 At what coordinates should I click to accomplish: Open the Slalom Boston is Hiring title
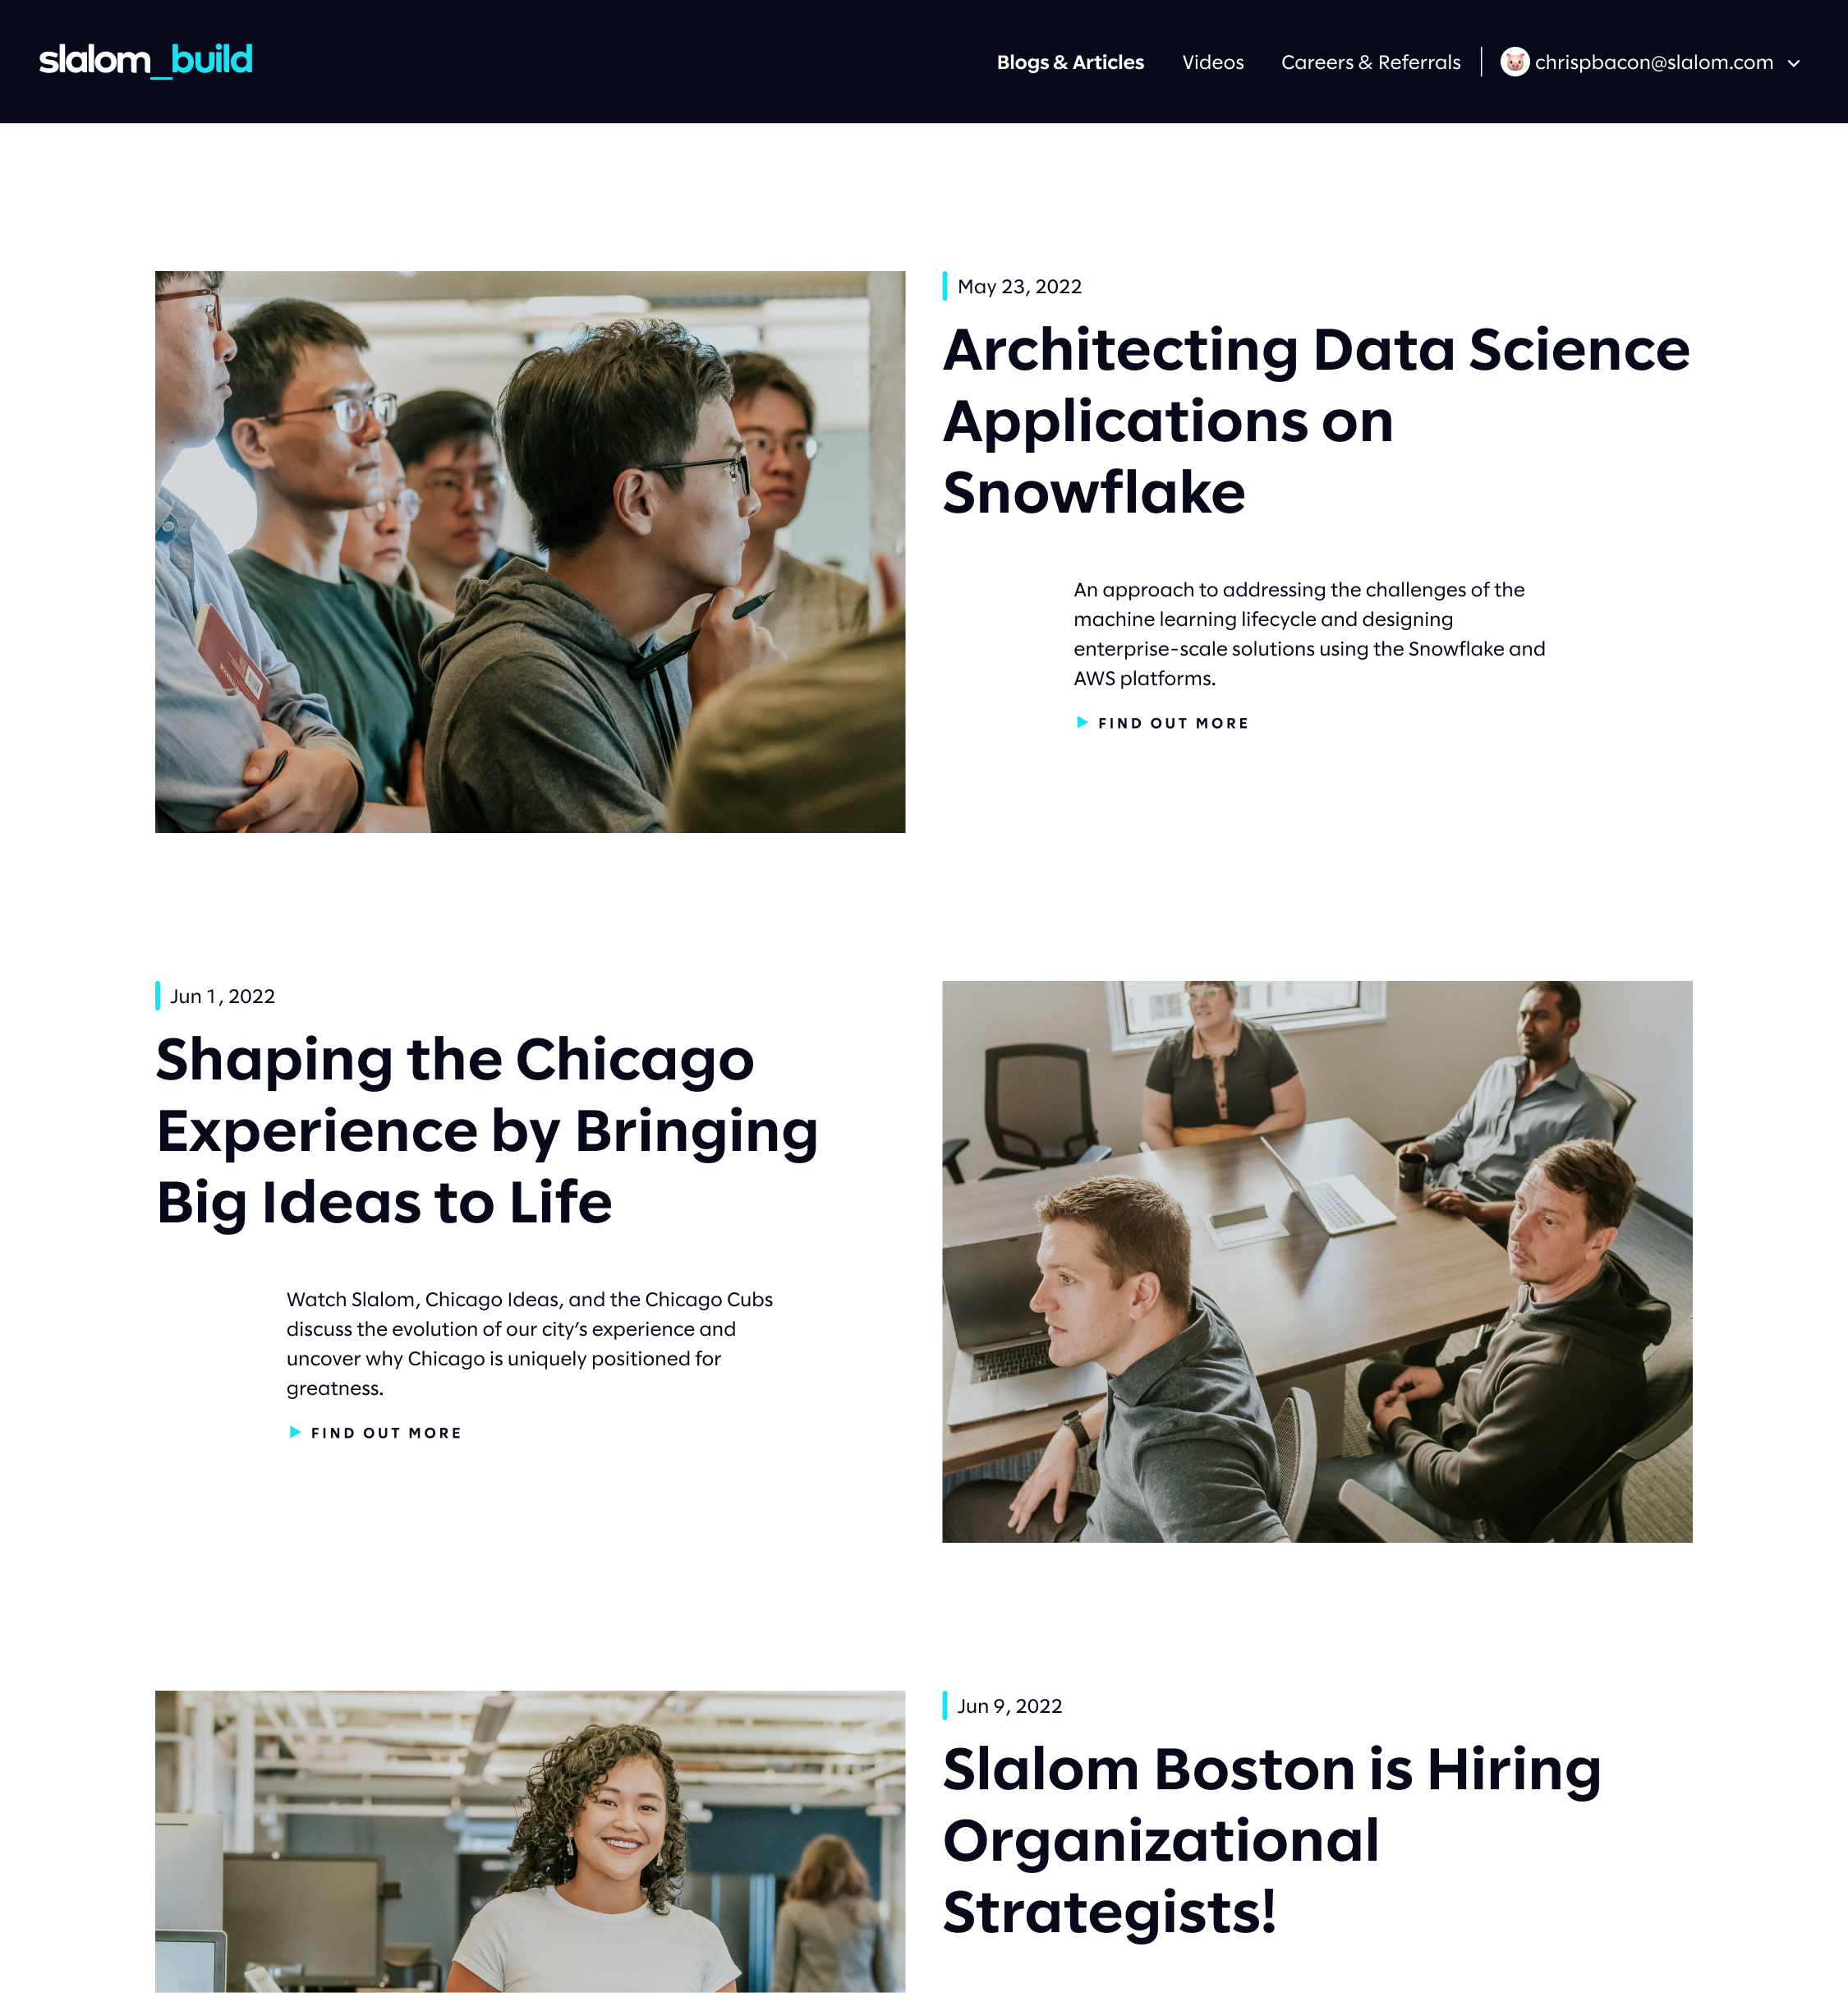click(1272, 1840)
